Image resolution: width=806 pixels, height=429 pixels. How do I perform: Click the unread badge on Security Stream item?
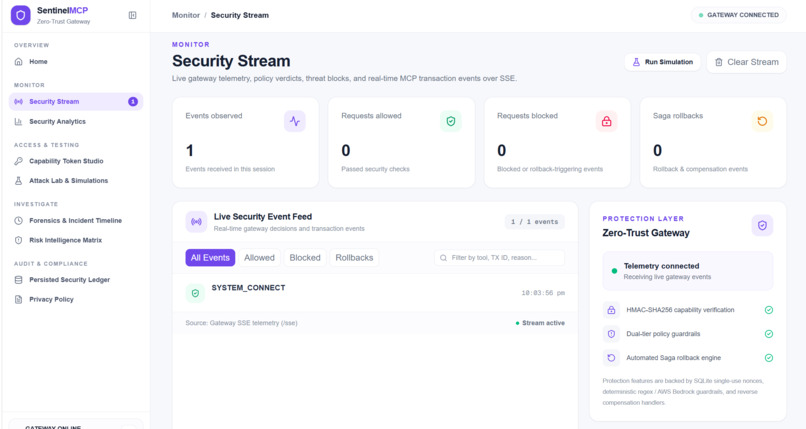pos(133,102)
